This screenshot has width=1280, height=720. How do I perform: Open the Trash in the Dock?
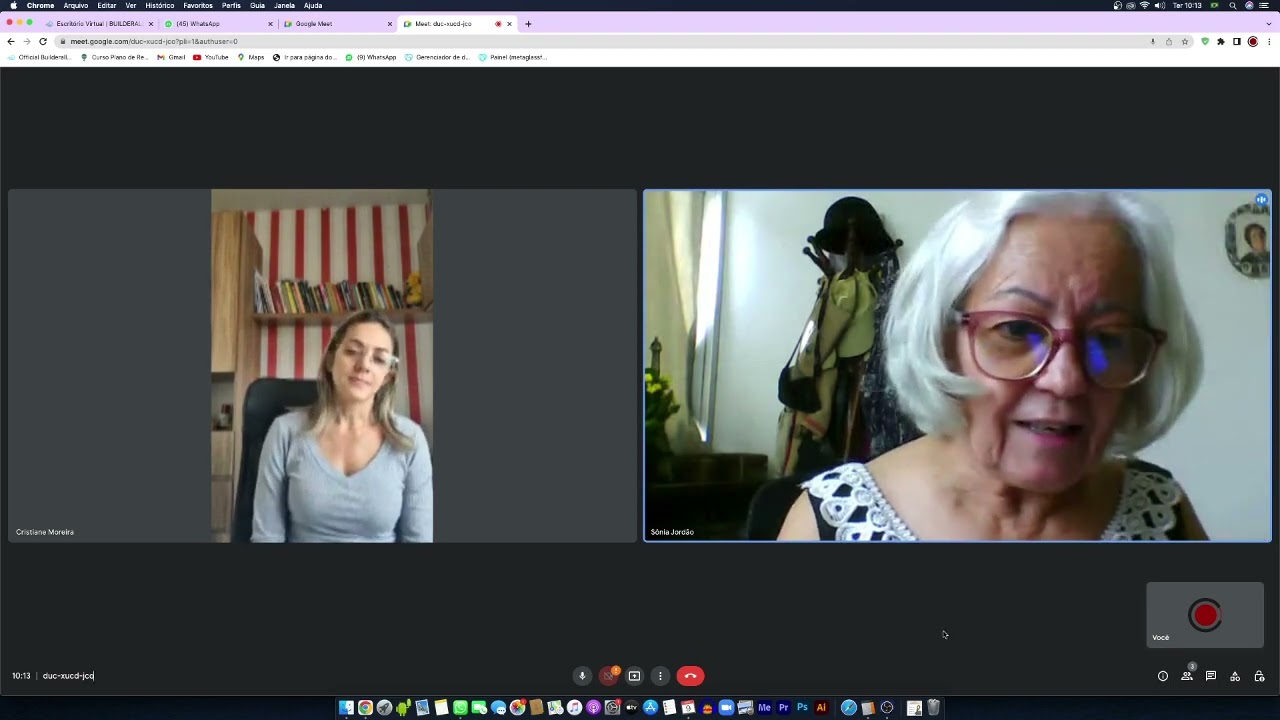933,707
